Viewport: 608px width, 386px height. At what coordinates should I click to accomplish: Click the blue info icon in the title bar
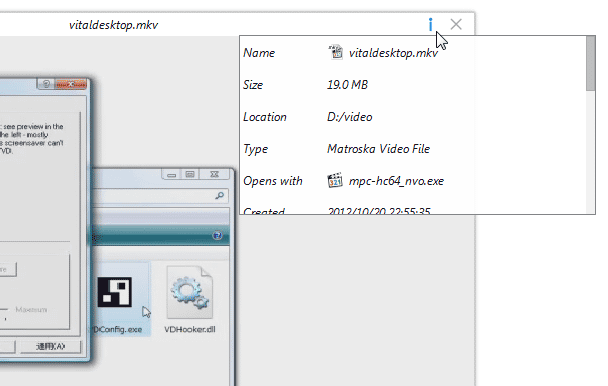click(x=430, y=24)
